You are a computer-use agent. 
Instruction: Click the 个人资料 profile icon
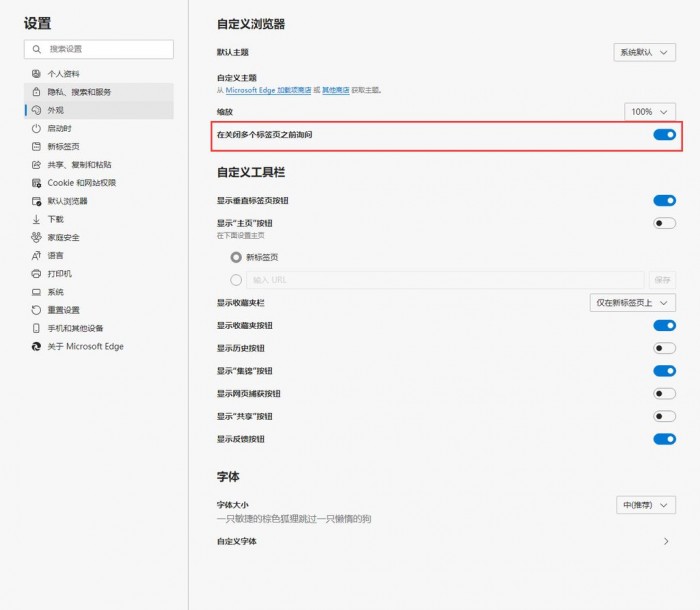click(36, 74)
